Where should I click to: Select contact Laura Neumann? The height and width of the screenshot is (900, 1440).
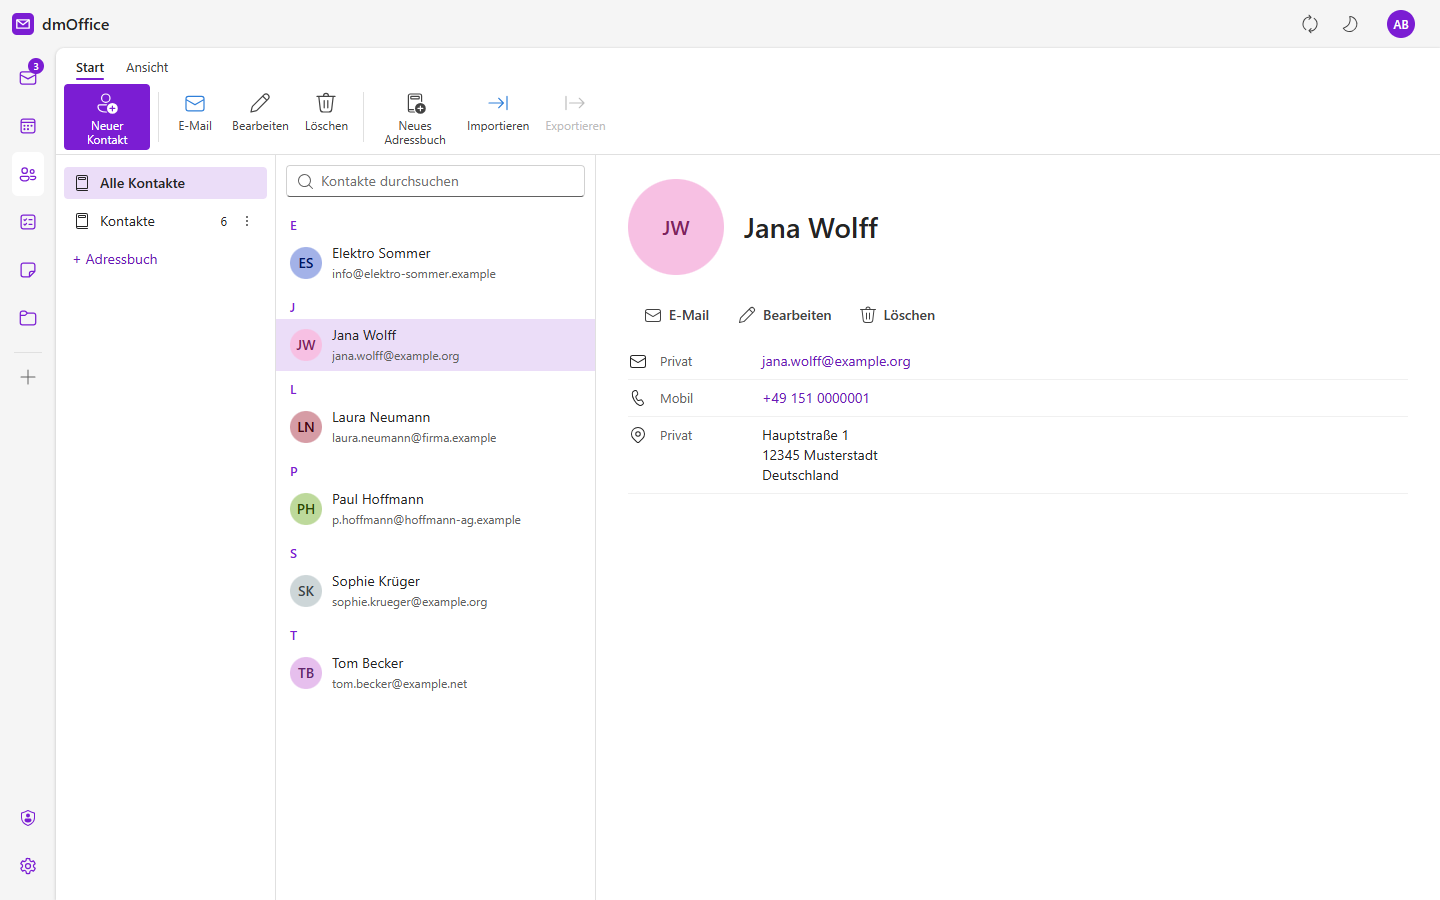click(435, 427)
